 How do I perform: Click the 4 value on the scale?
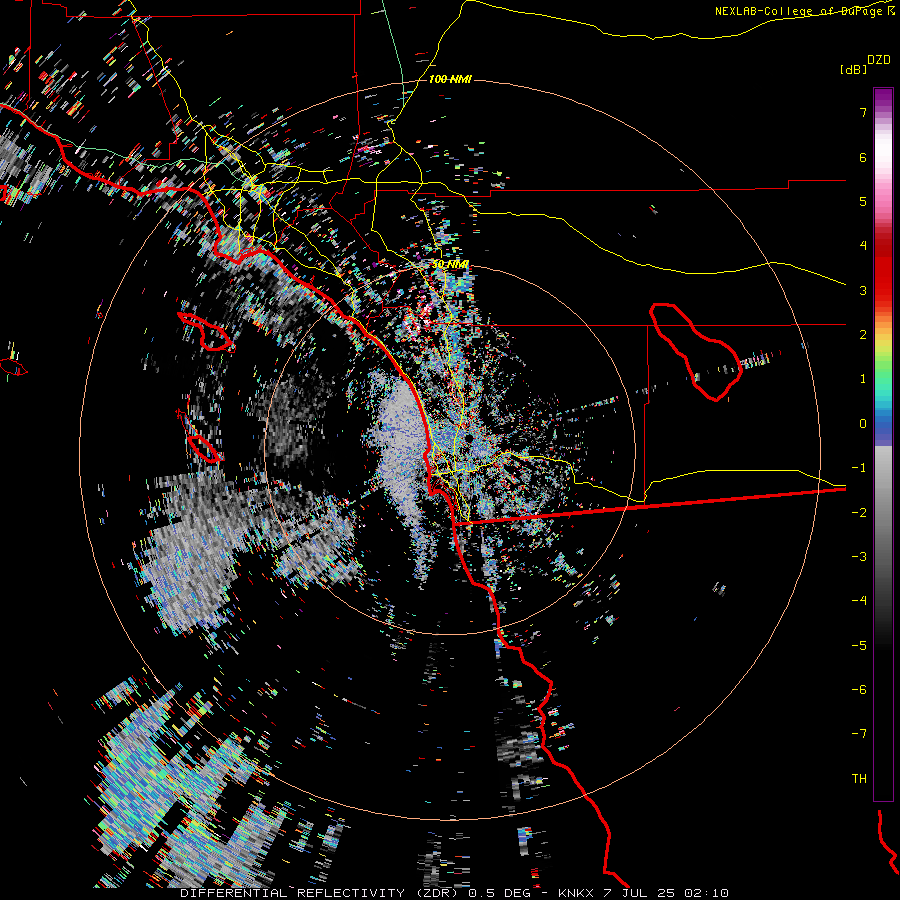tap(863, 246)
